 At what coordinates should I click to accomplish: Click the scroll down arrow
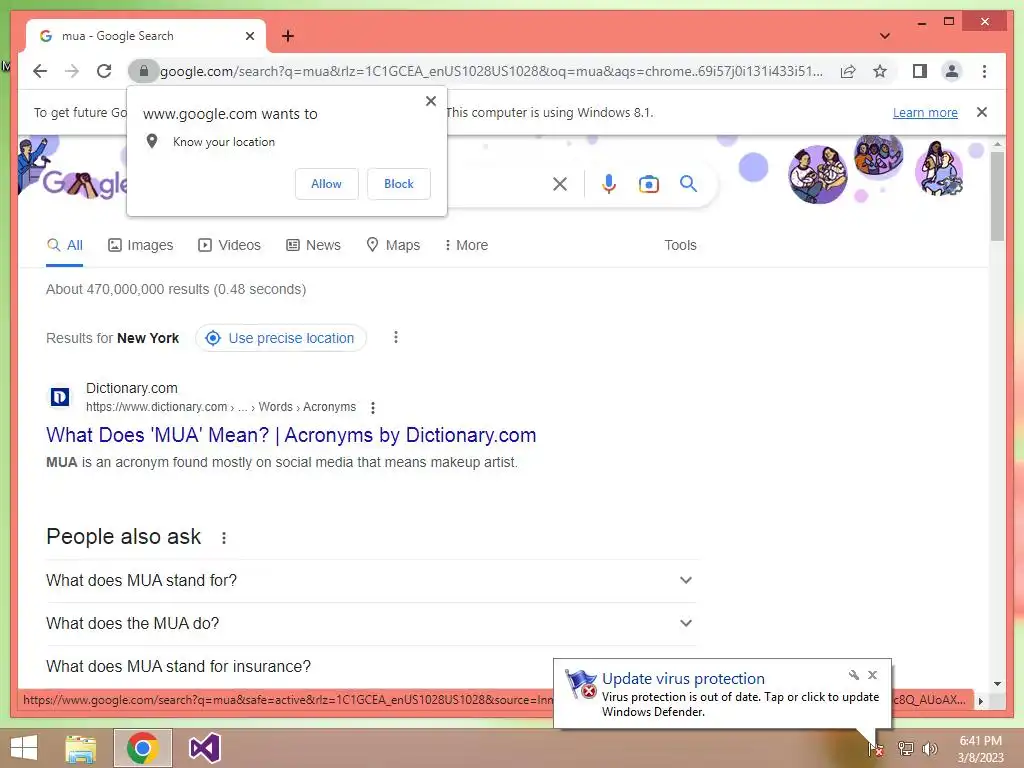997,684
